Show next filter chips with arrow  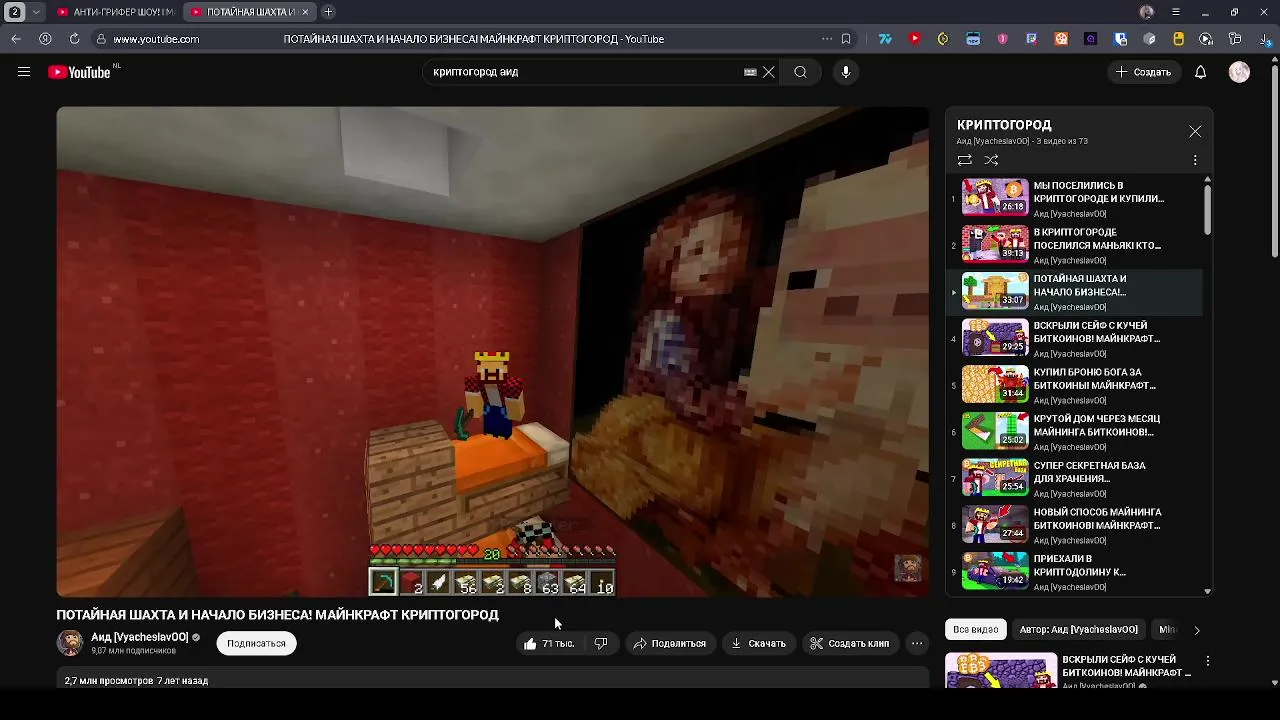click(x=1197, y=630)
